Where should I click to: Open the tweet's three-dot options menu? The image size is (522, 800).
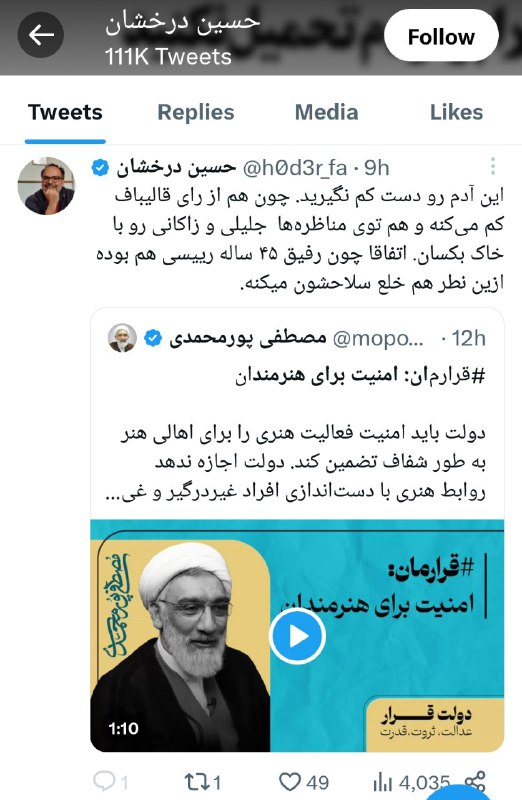492,166
